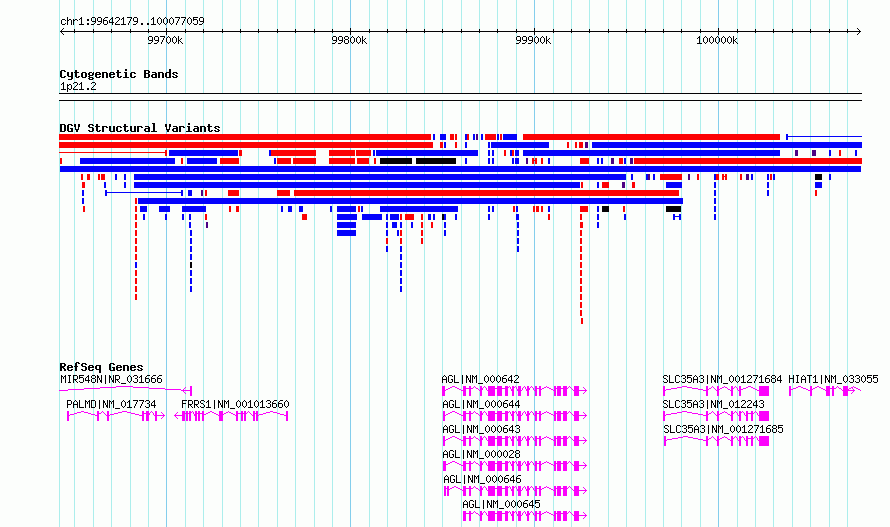Viewport: 890px width, 527px height.
Task: Select the PALMD|NM_017734 gene label
Action: 111,404
